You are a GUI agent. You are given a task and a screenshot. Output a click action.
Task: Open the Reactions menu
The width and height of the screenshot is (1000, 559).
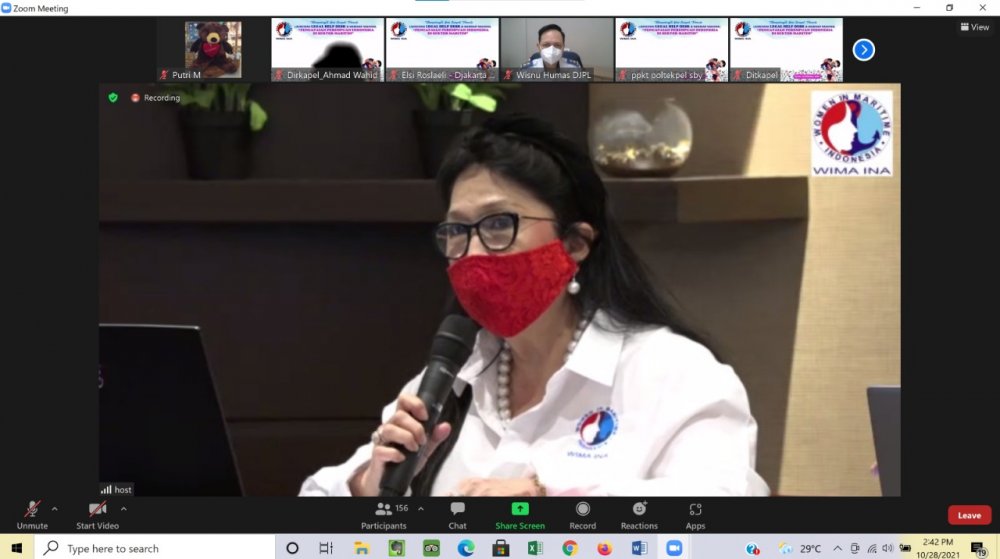[x=639, y=515]
